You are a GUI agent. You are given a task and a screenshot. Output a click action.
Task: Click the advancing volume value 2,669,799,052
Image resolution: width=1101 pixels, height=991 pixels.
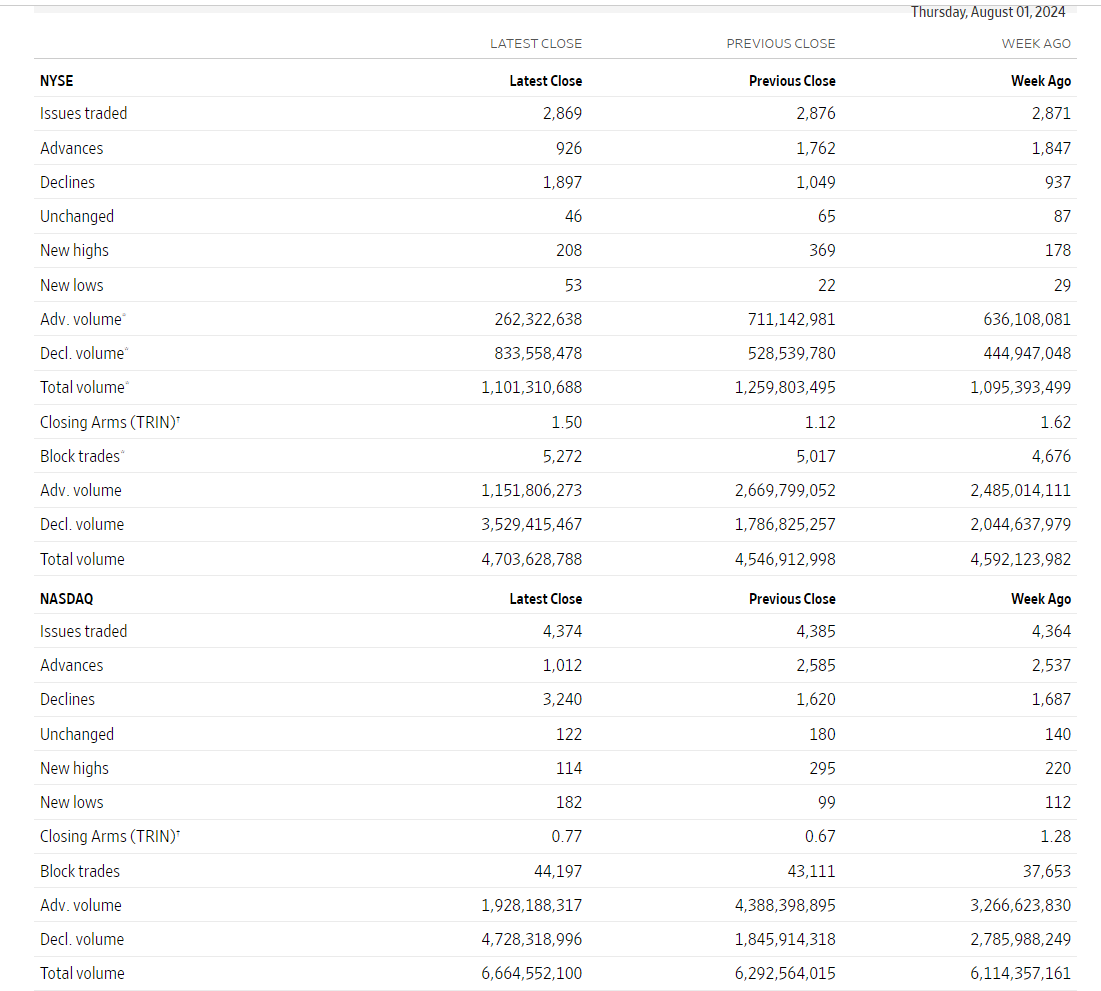(x=785, y=490)
